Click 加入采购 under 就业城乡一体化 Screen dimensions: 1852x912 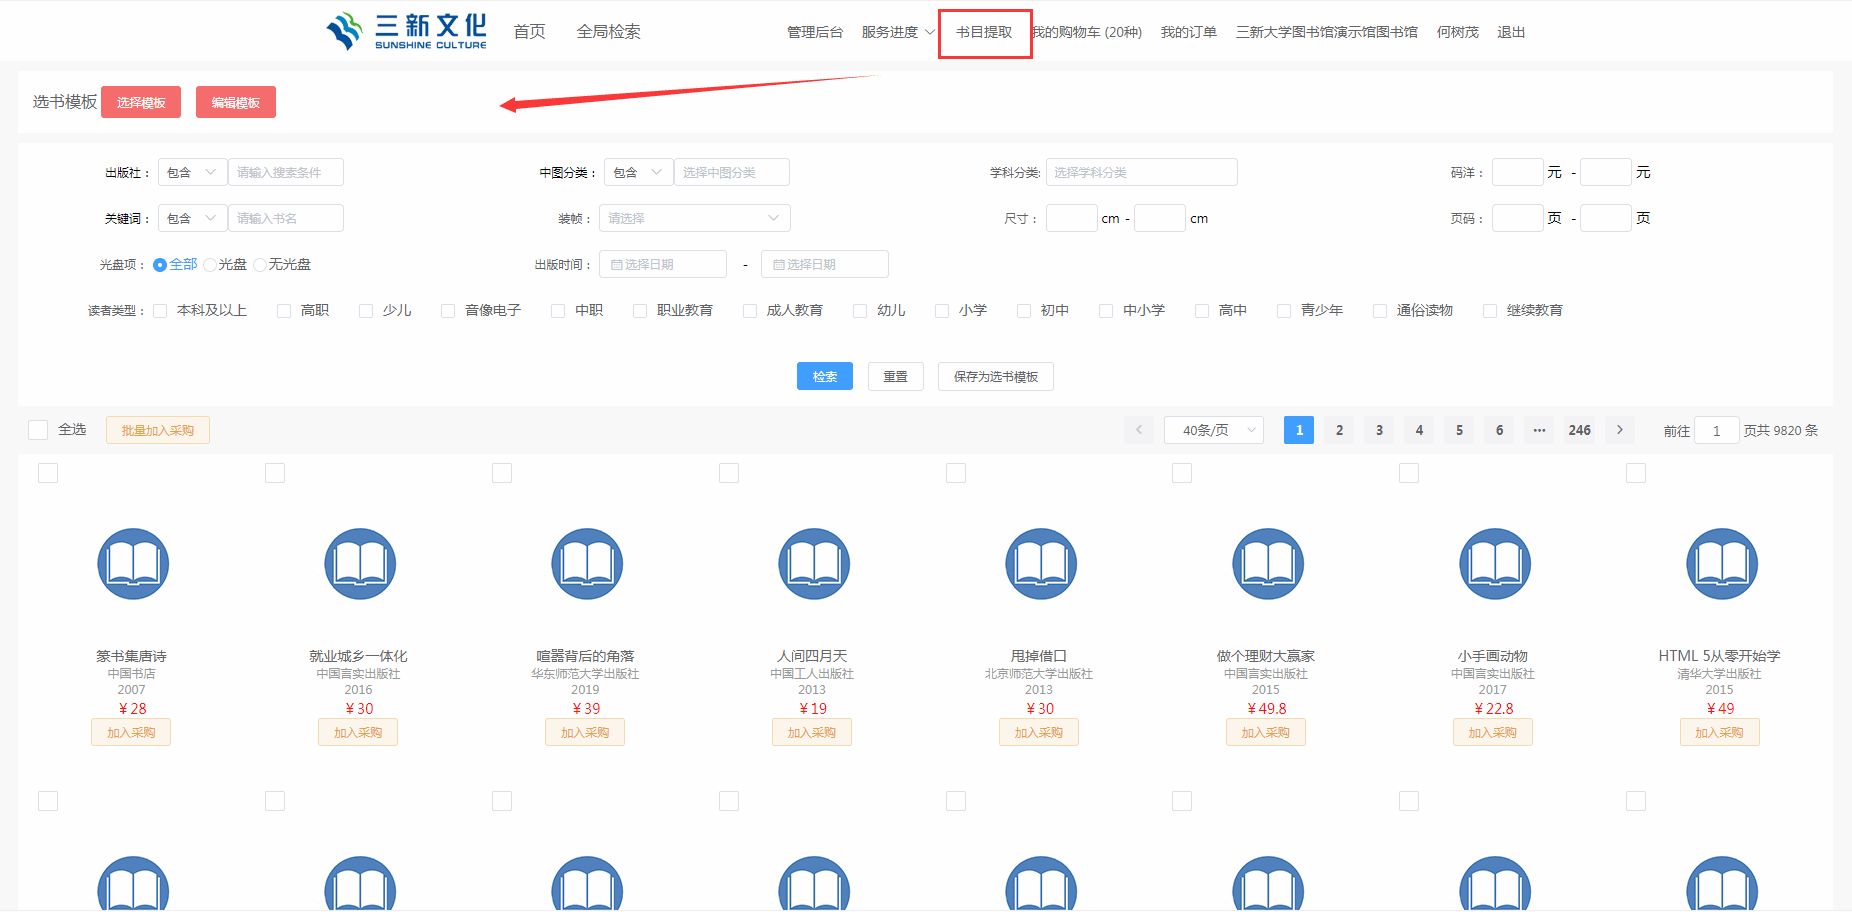pyautogui.click(x=358, y=733)
